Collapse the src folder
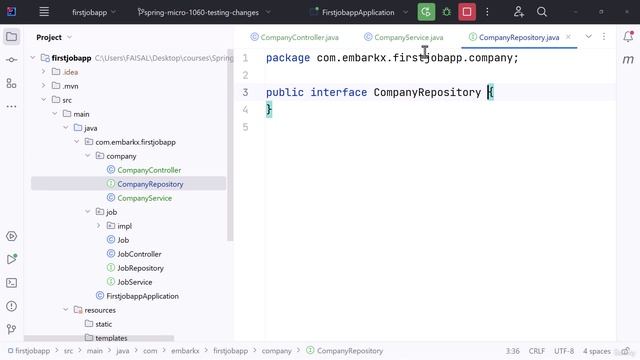 pyautogui.click(x=44, y=100)
